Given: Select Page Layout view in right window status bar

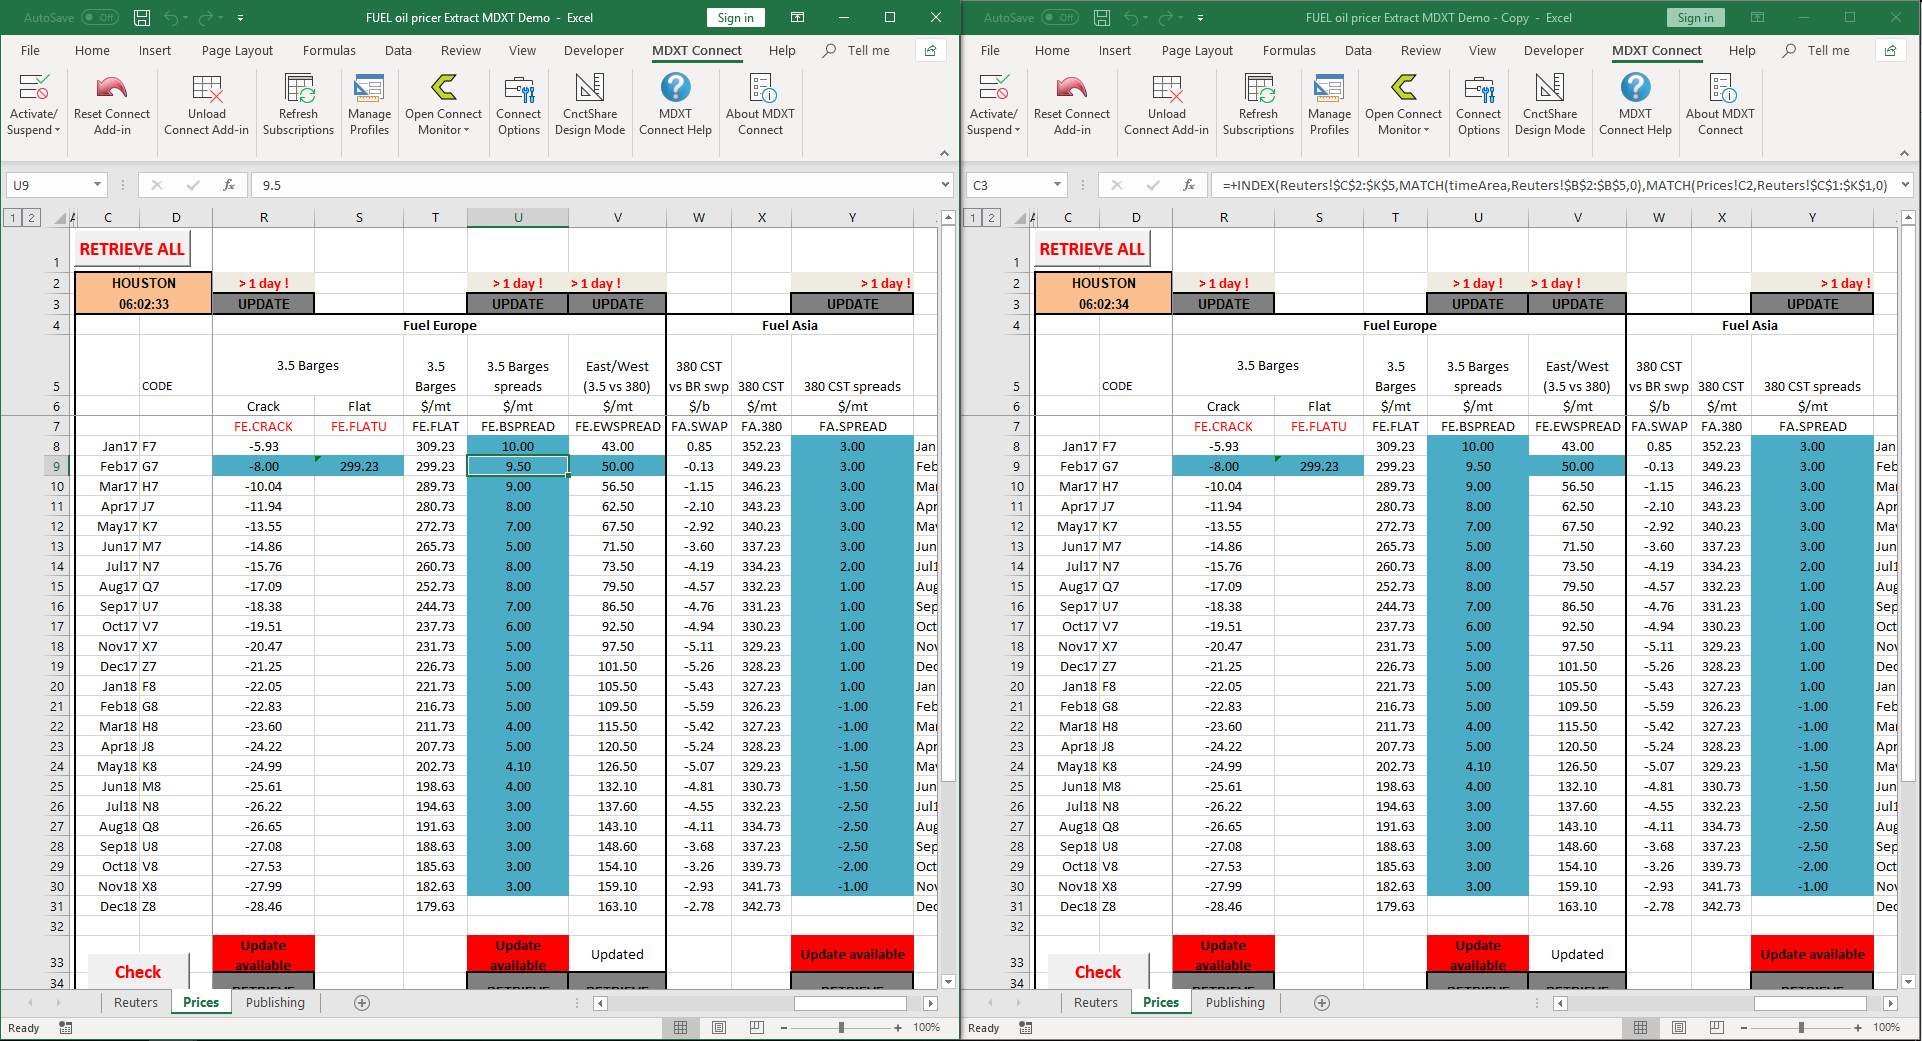Looking at the screenshot, I should tap(1678, 1027).
